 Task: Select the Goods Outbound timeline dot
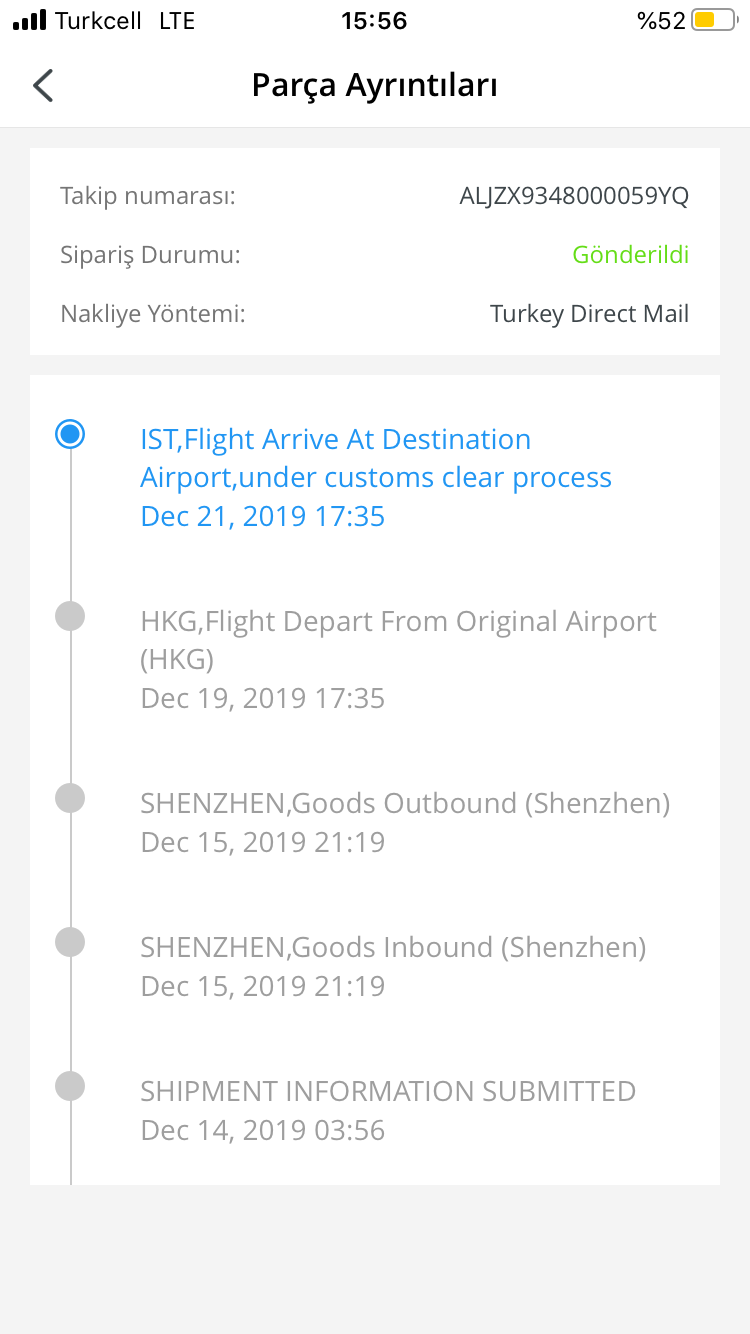click(70, 798)
